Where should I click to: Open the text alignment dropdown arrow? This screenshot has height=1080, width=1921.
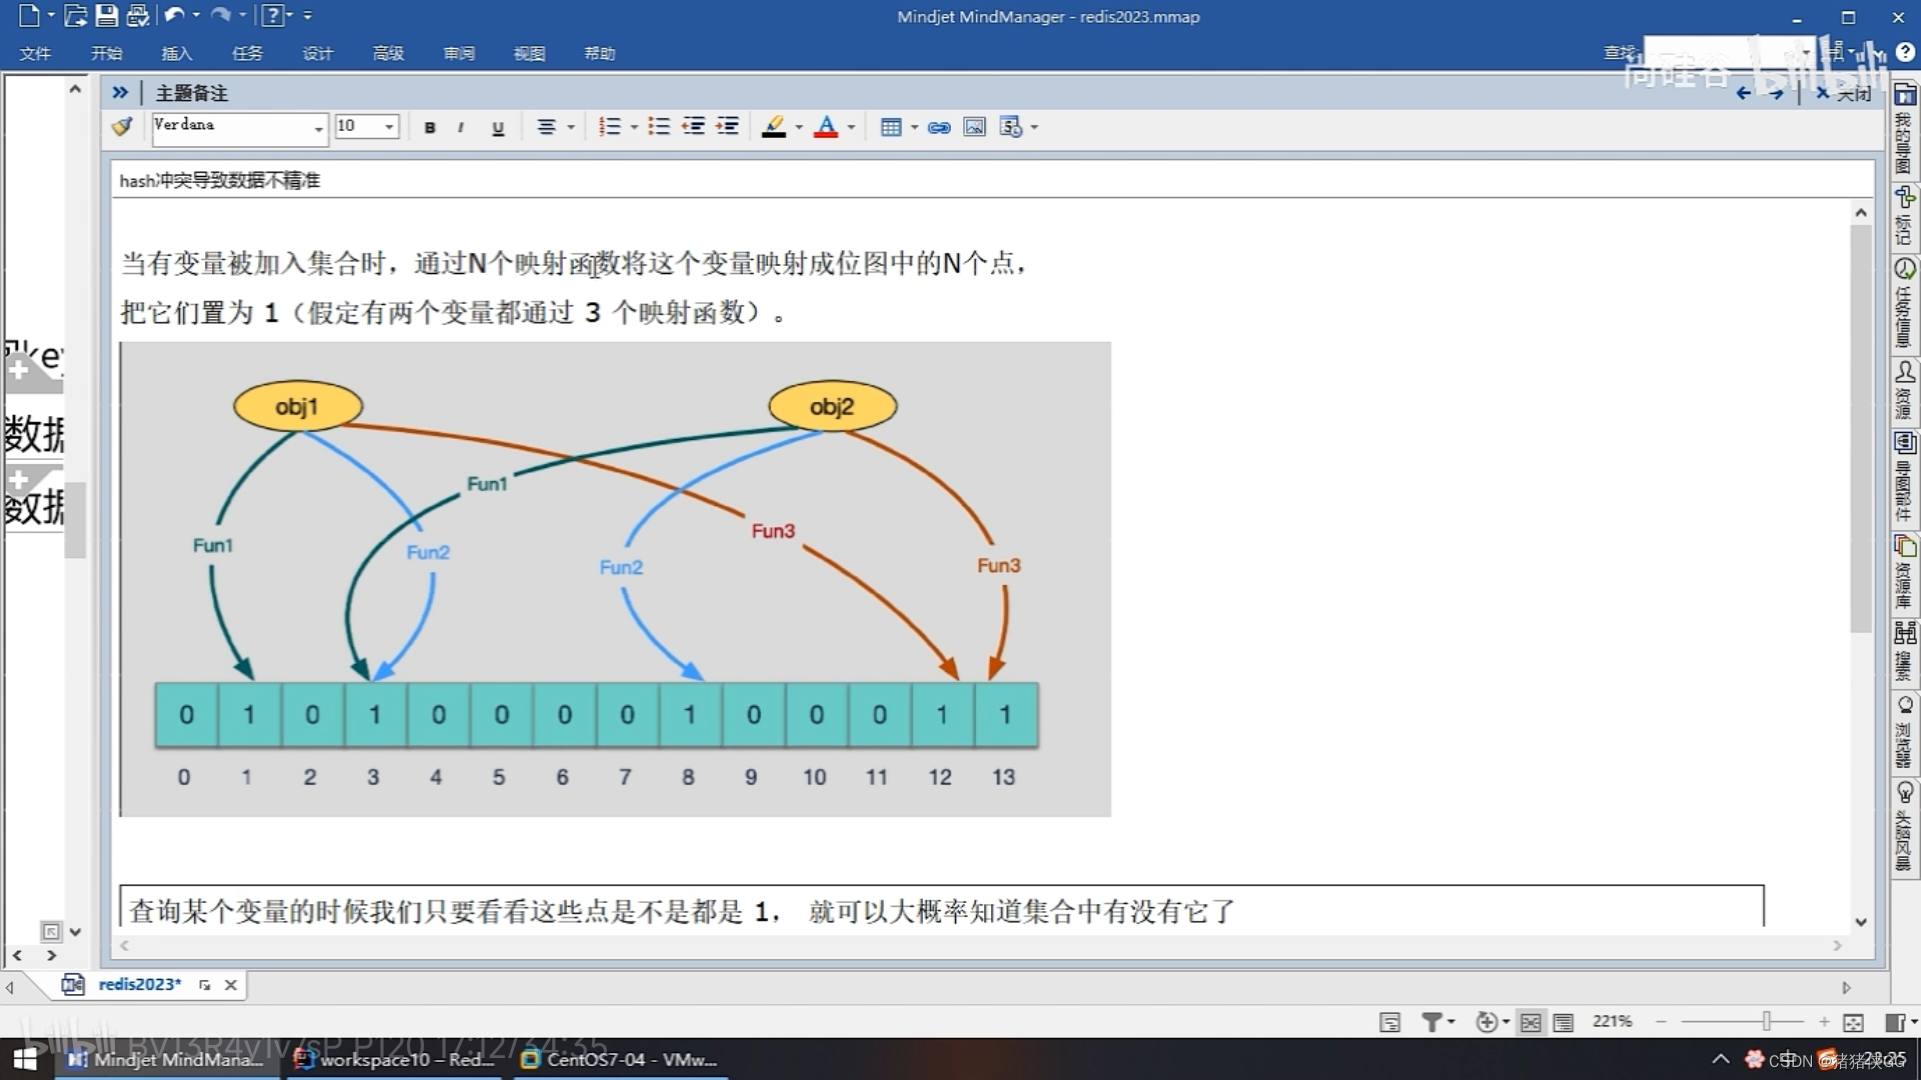point(571,127)
